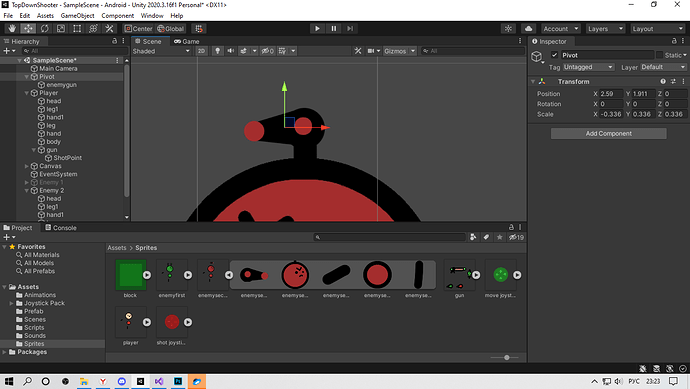
Task: Open the Cloud services icon
Action: (x=529, y=29)
